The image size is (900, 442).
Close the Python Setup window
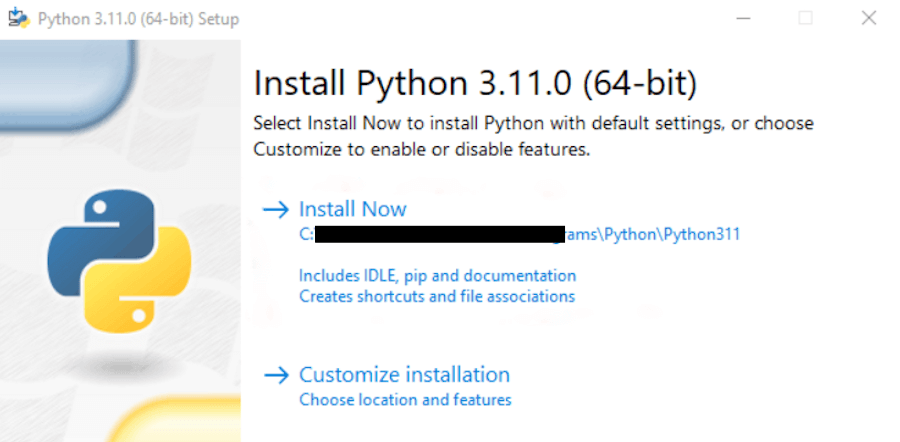click(869, 19)
